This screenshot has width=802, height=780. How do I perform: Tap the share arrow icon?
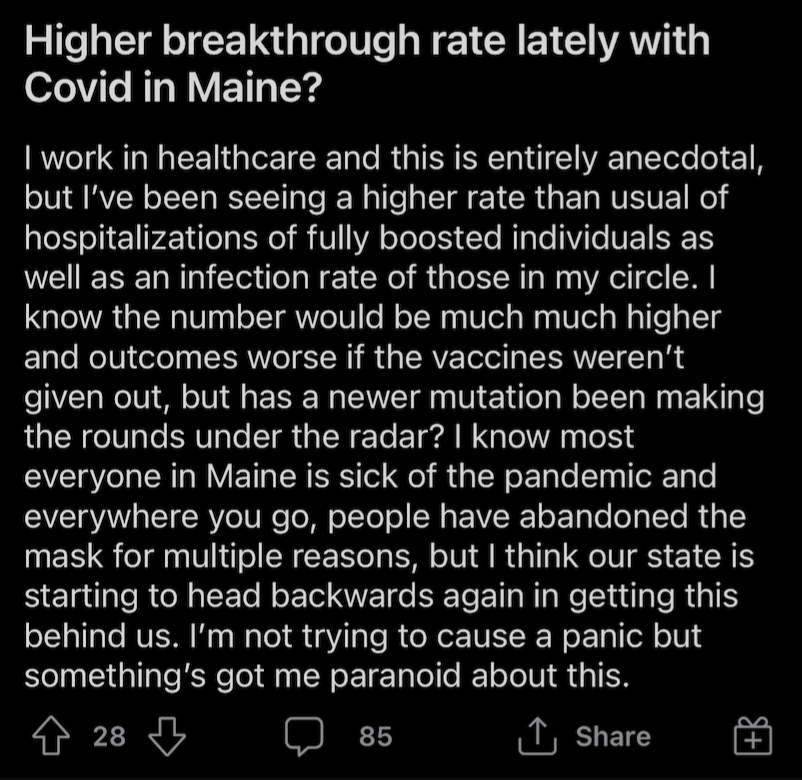click(x=537, y=736)
